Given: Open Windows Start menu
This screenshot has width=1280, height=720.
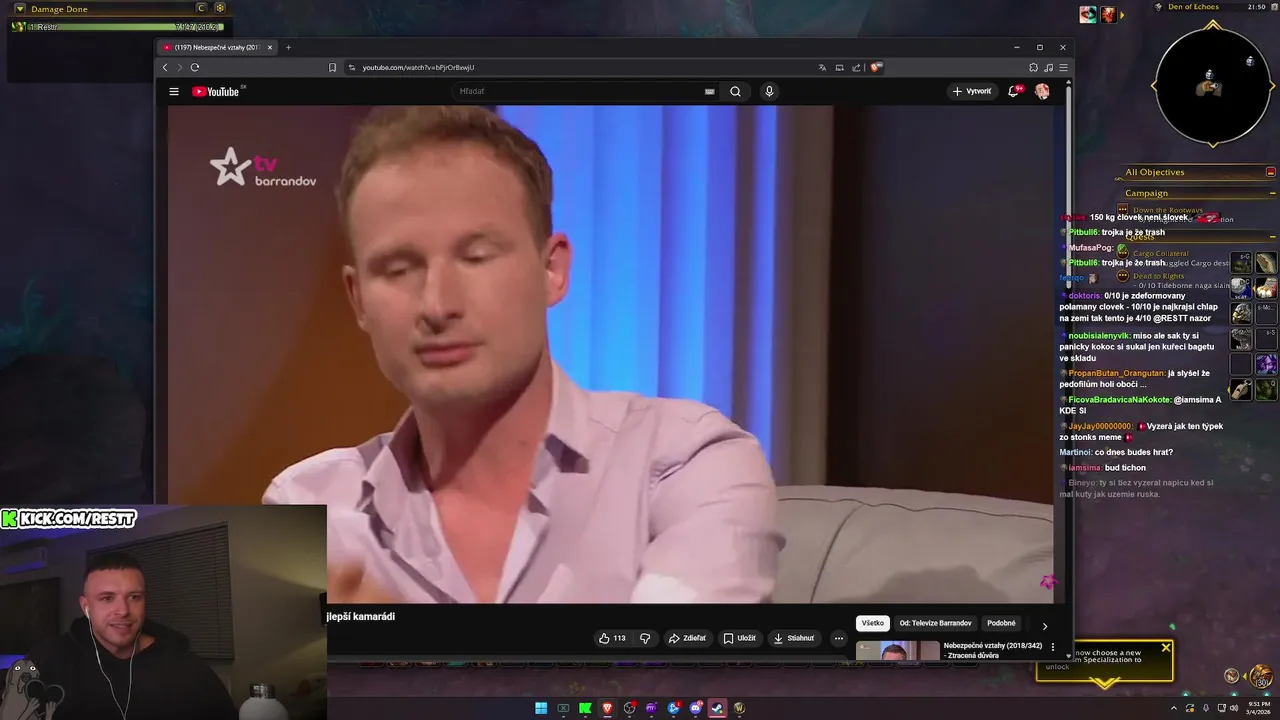Looking at the screenshot, I should pyautogui.click(x=541, y=708).
